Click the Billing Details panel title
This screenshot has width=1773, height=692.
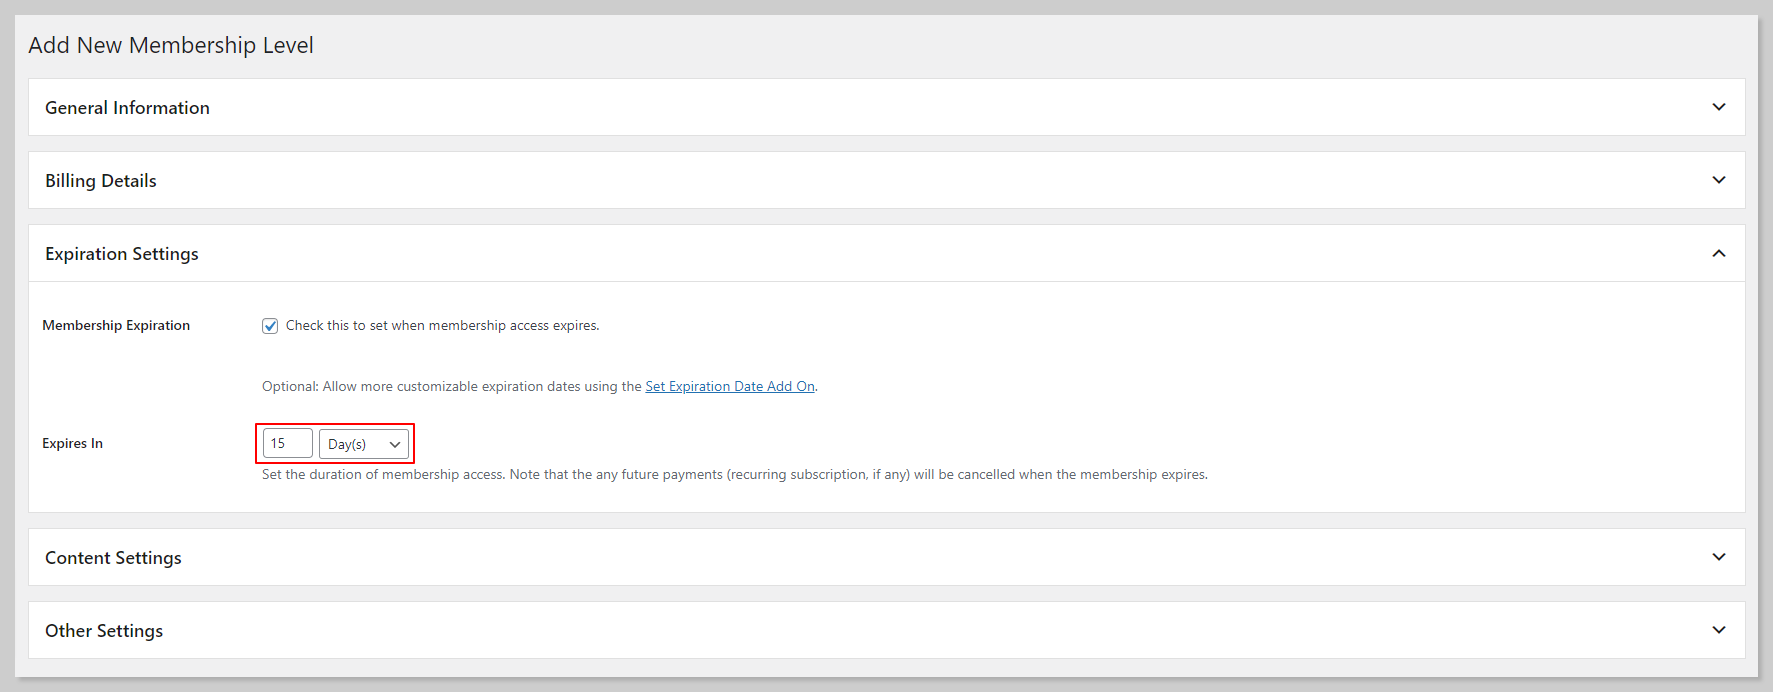(101, 181)
